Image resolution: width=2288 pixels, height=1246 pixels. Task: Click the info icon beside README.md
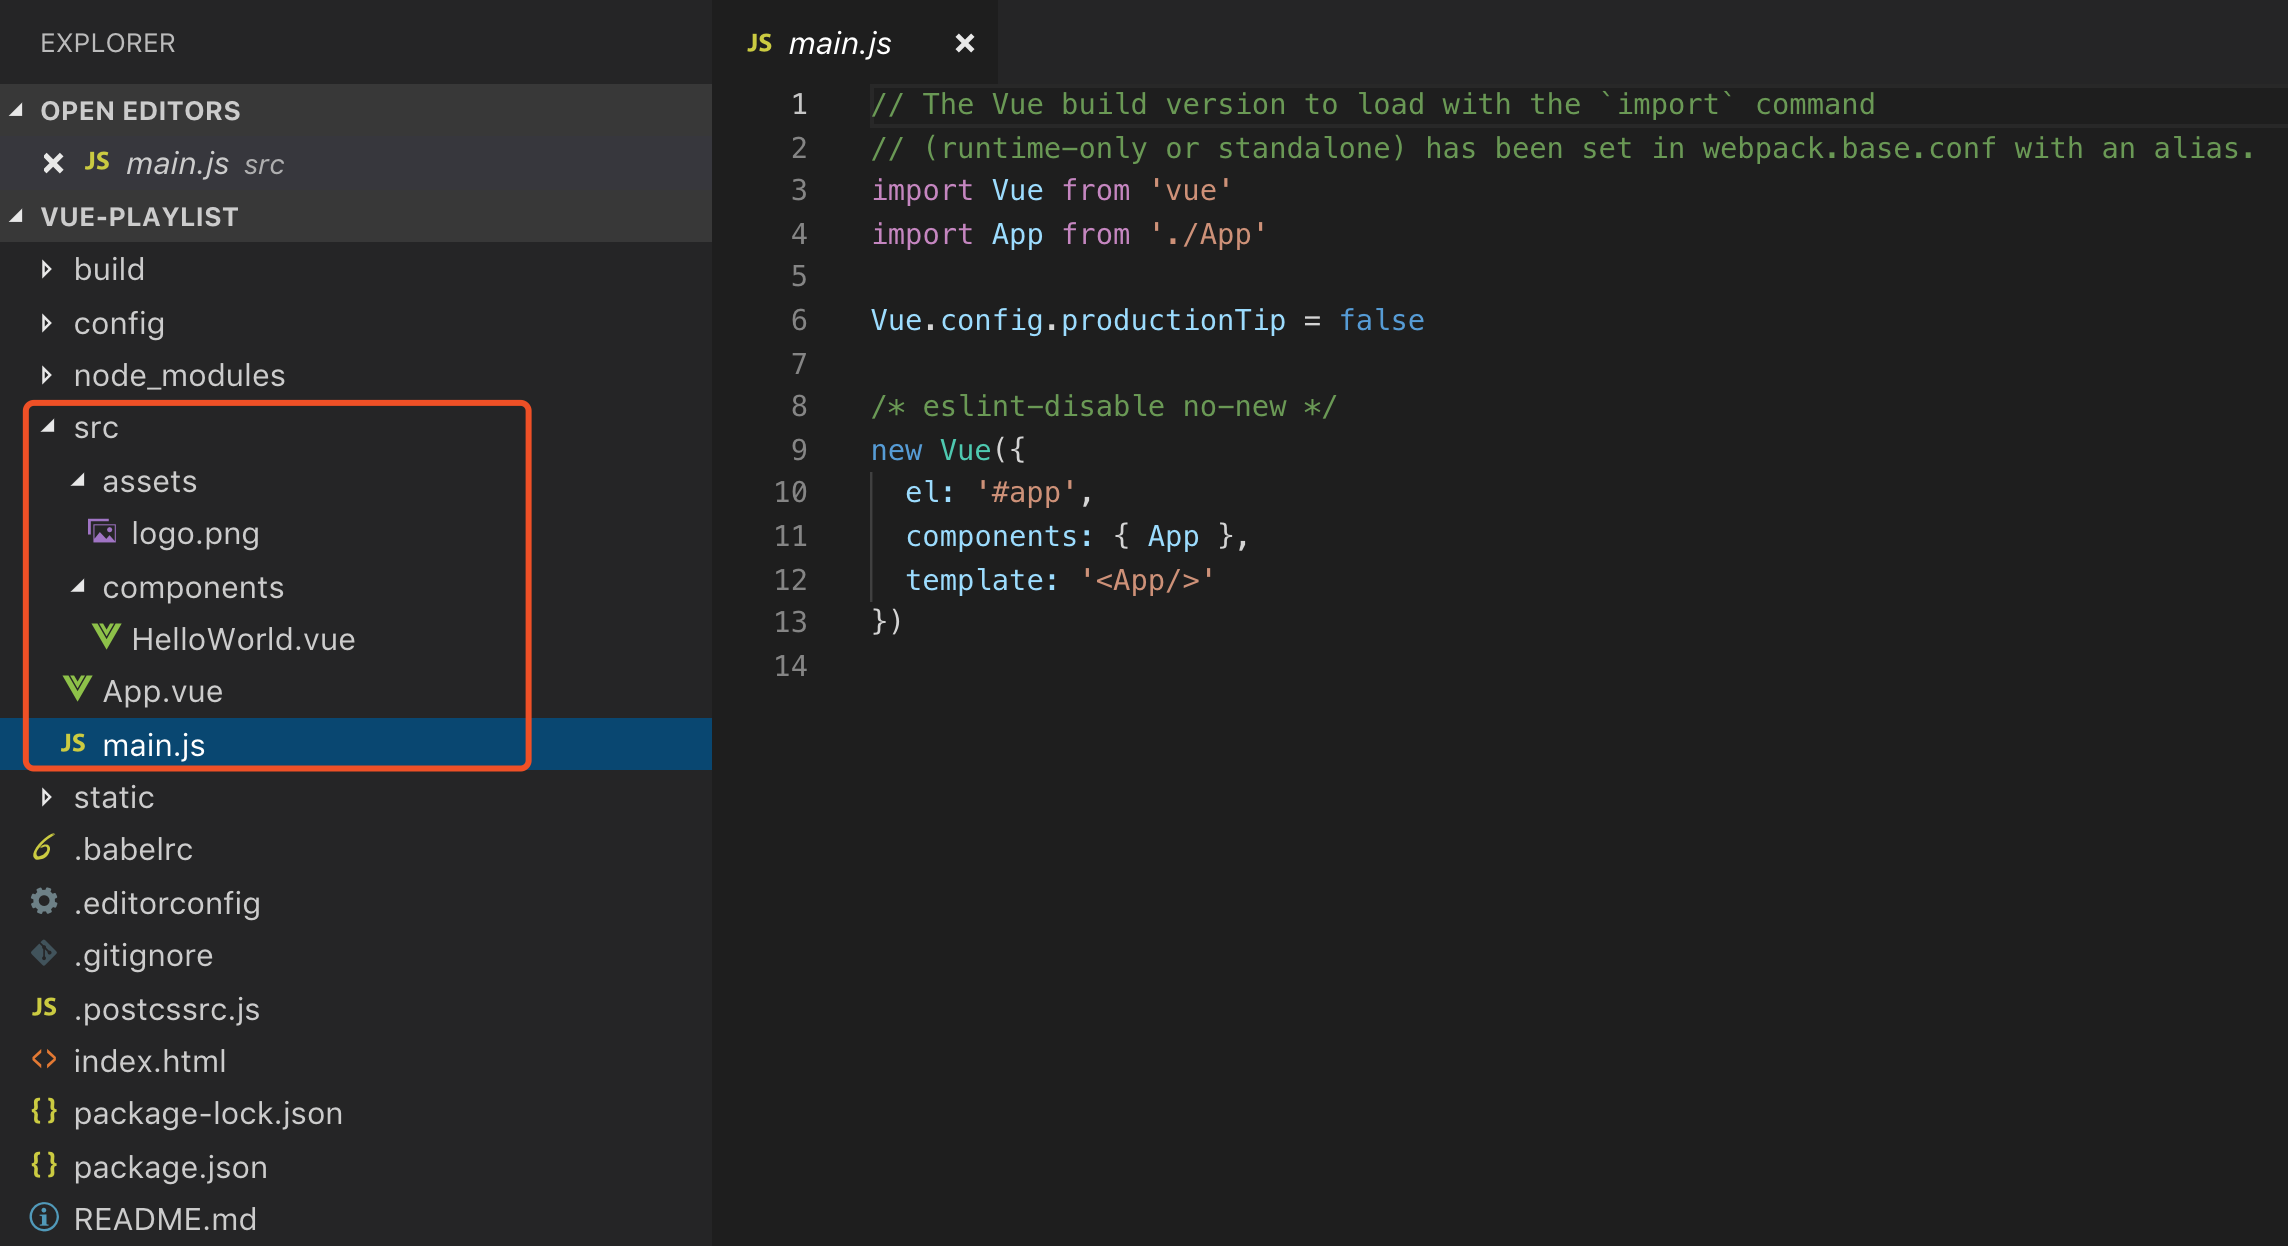(x=44, y=1218)
